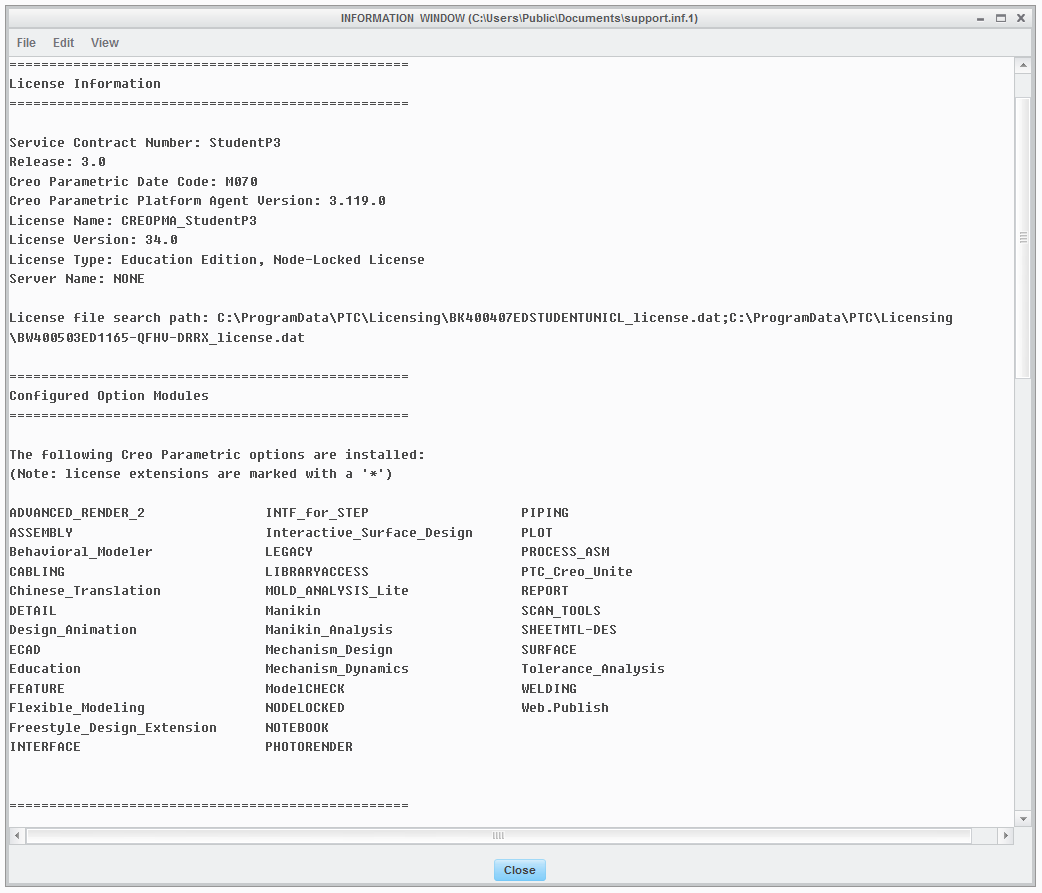The image size is (1042, 893).
Task: Click ADVANCED_RENDER_2 option
Action: tap(76, 513)
